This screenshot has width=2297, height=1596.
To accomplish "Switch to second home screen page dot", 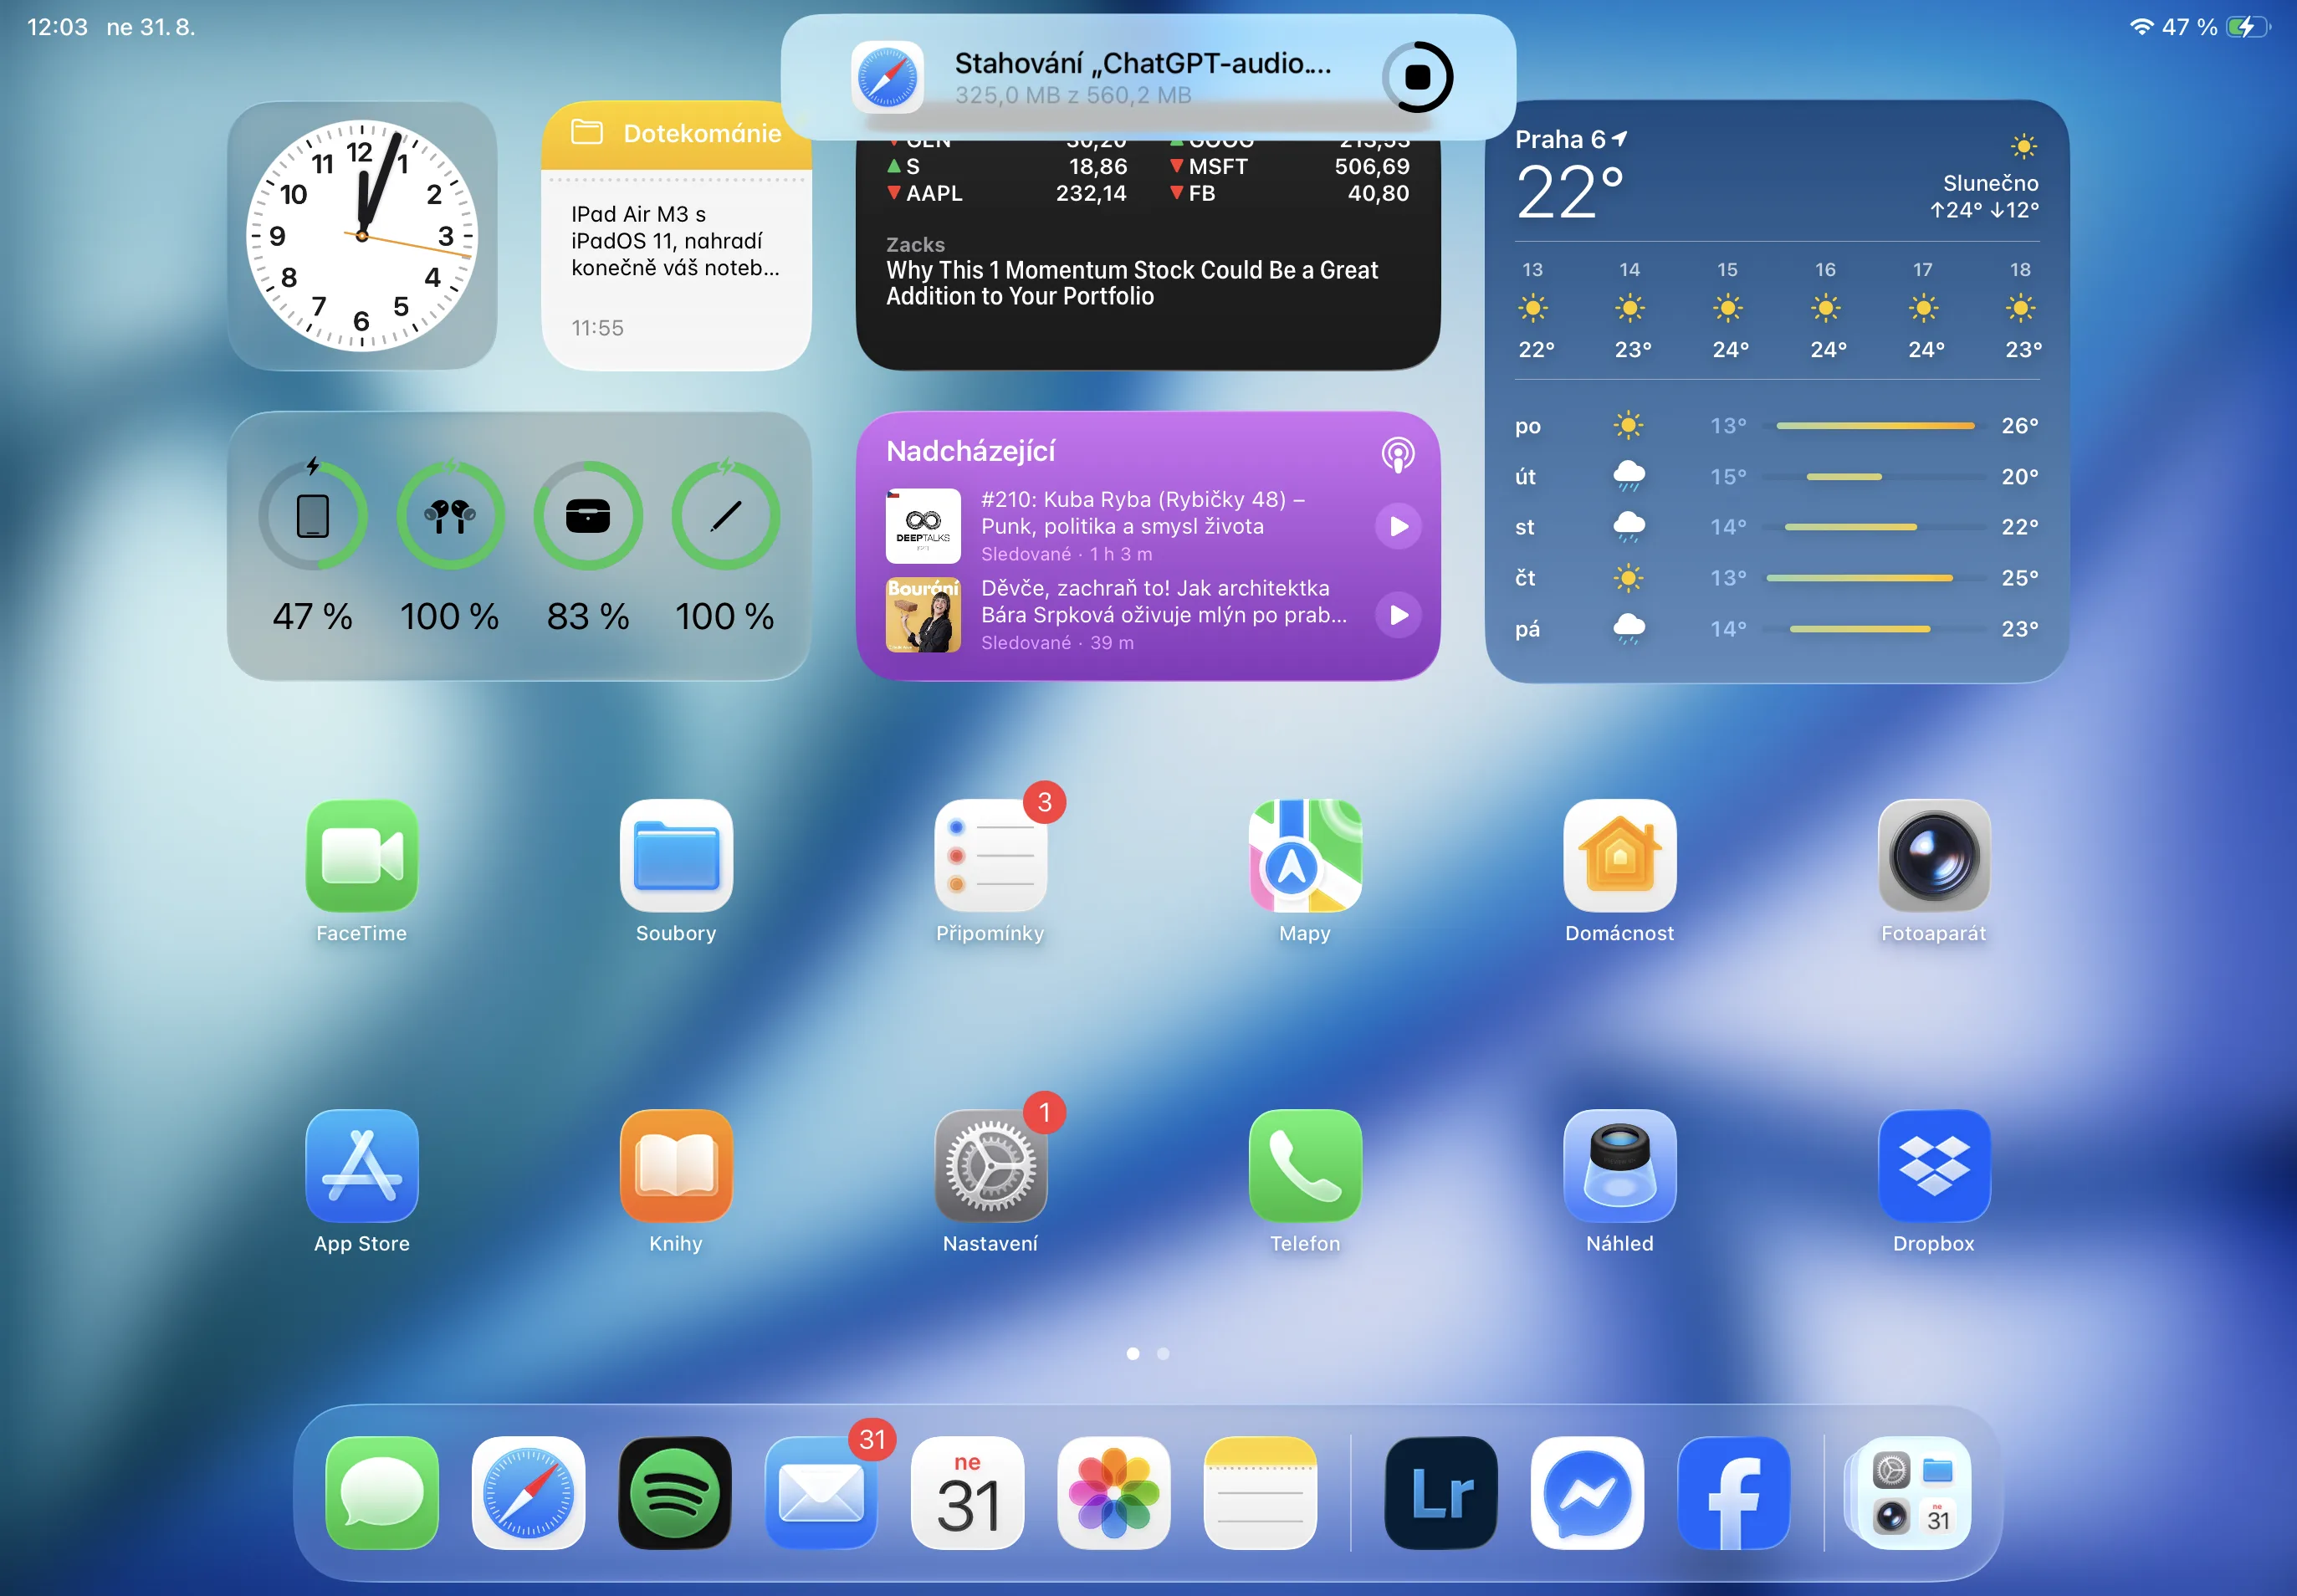I will 1163,1353.
